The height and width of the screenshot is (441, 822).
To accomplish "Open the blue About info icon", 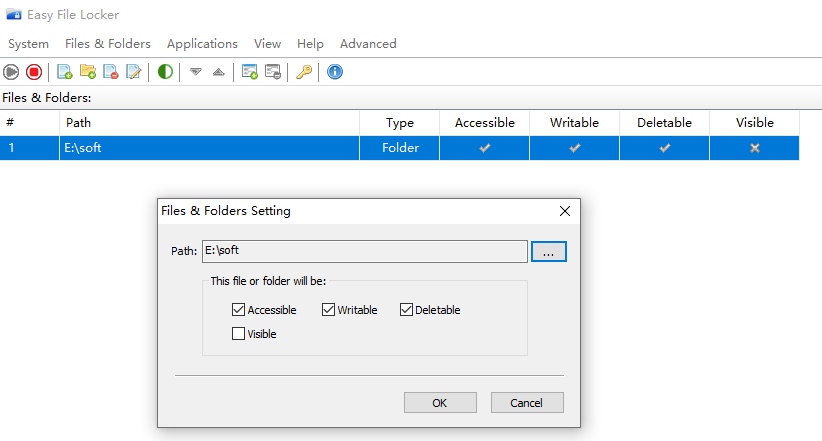I will click(x=335, y=72).
